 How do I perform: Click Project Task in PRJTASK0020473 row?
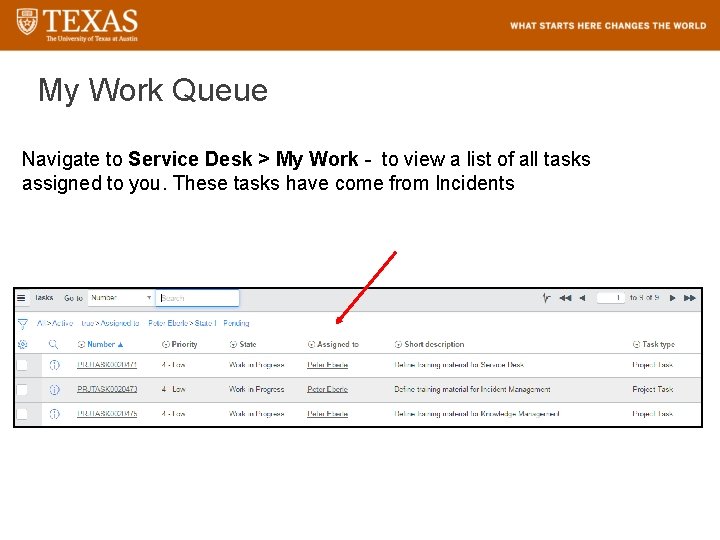652,389
